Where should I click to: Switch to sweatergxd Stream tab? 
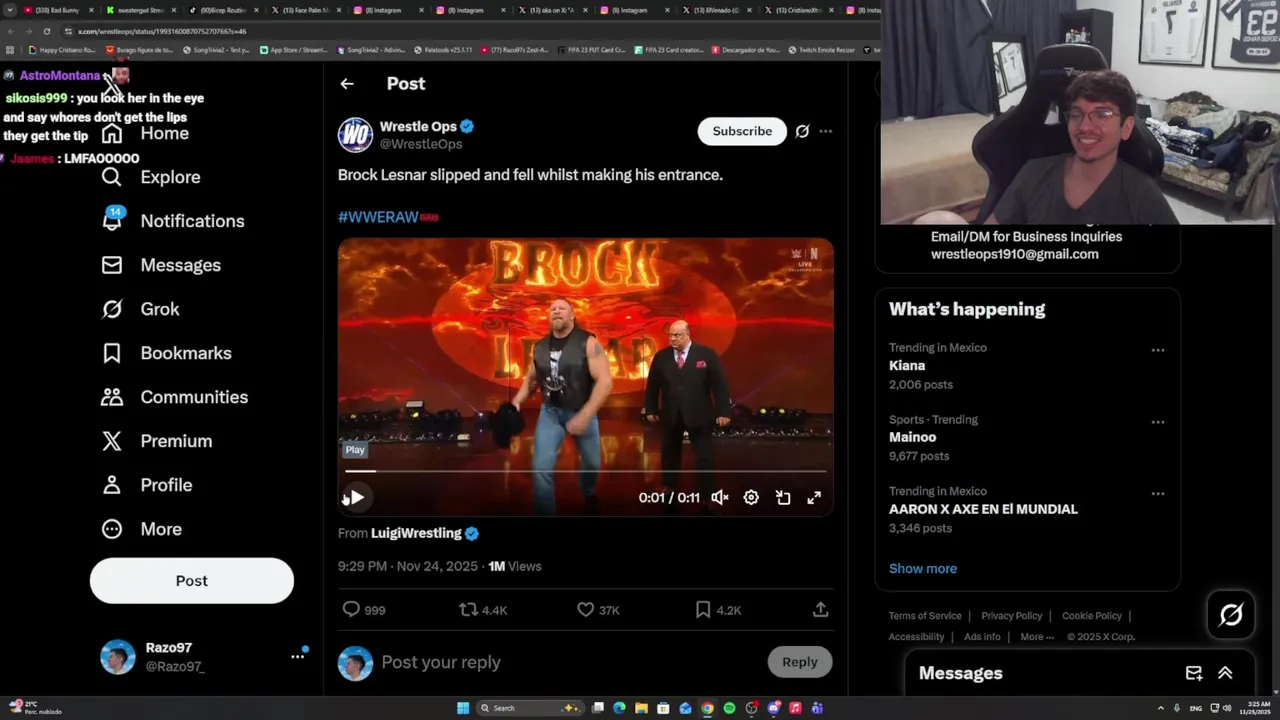coord(139,10)
